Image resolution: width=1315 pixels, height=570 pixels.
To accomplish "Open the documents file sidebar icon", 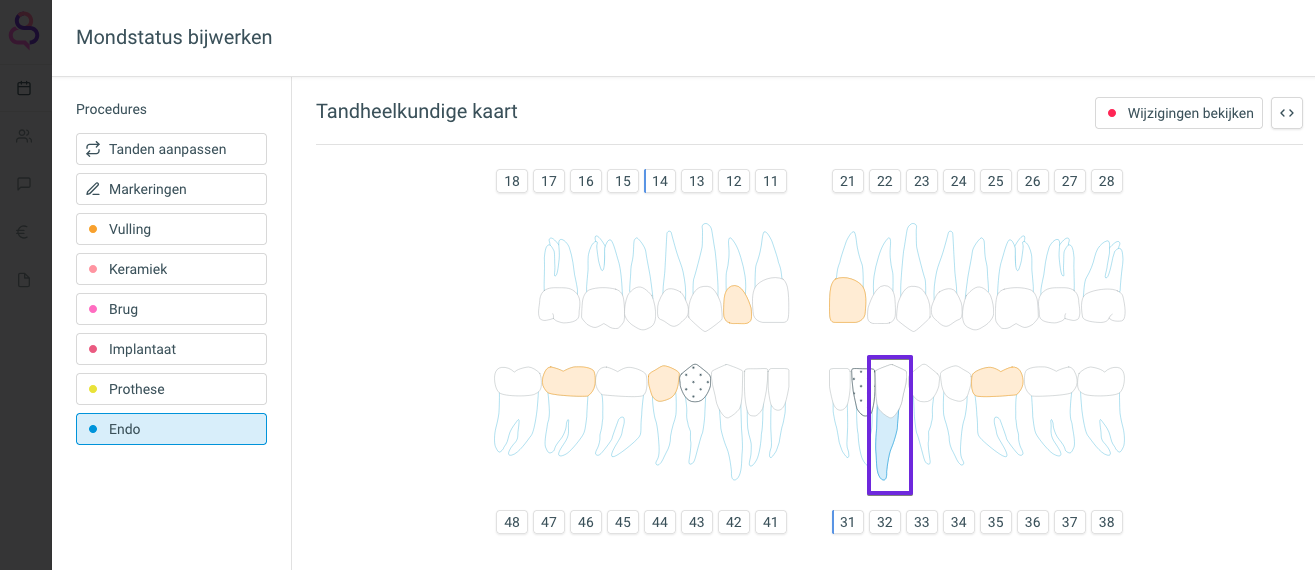I will (25, 280).
